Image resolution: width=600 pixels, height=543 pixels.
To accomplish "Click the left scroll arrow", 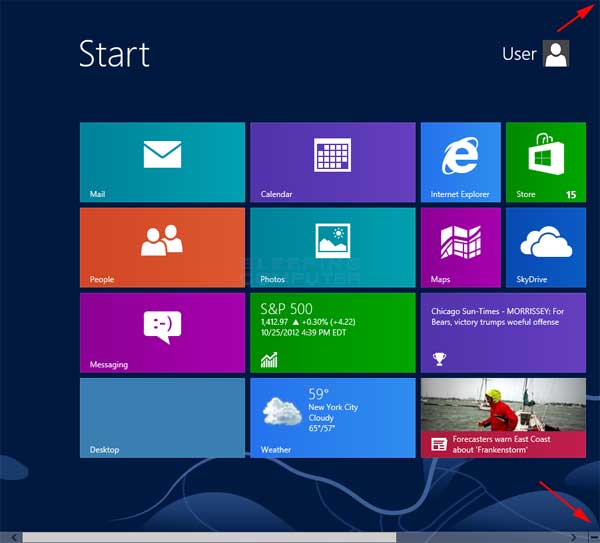I will click(x=14, y=537).
